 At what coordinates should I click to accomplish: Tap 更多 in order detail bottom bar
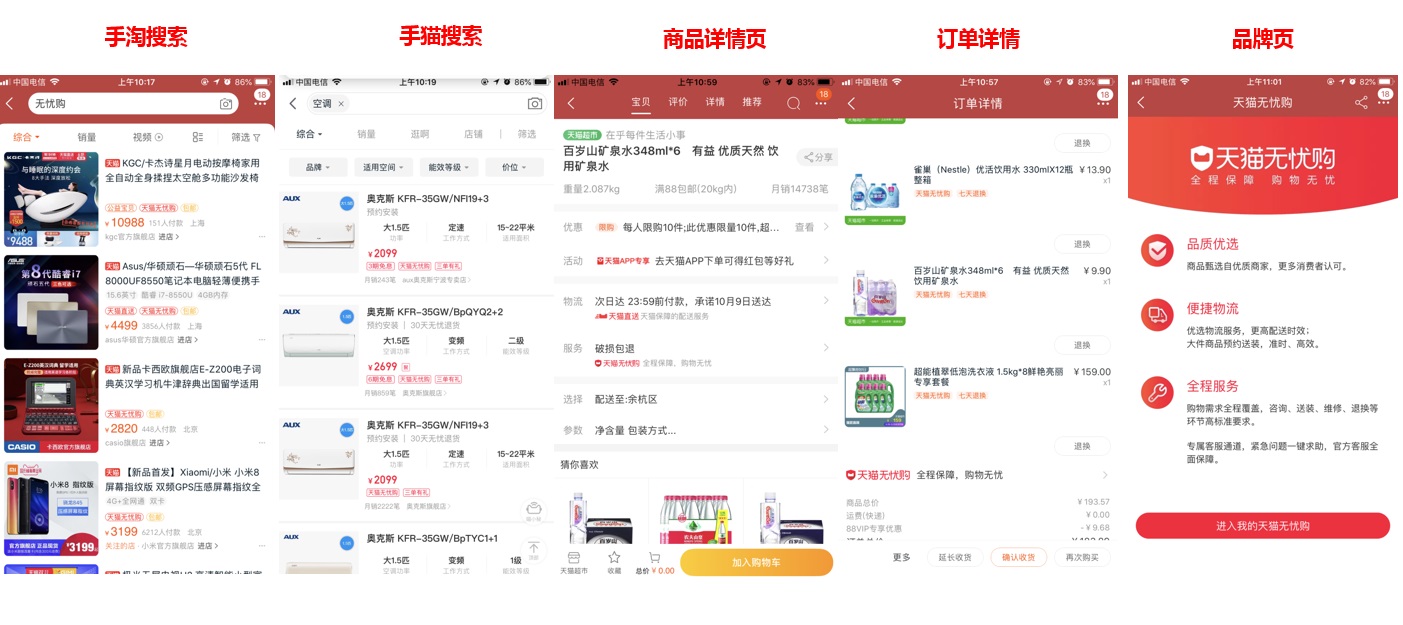(902, 557)
